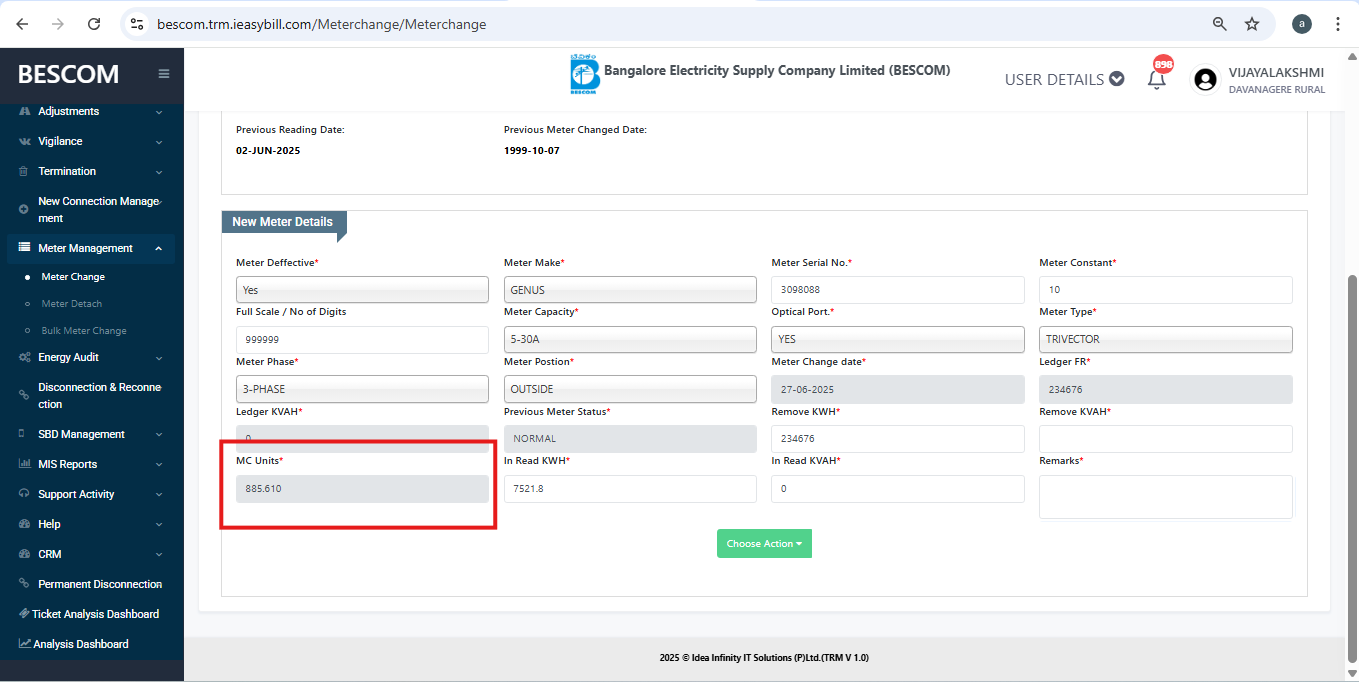Open the Chrome three-dot menu
The width and height of the screenshot is (1359, 682).
pos(1338,24)
